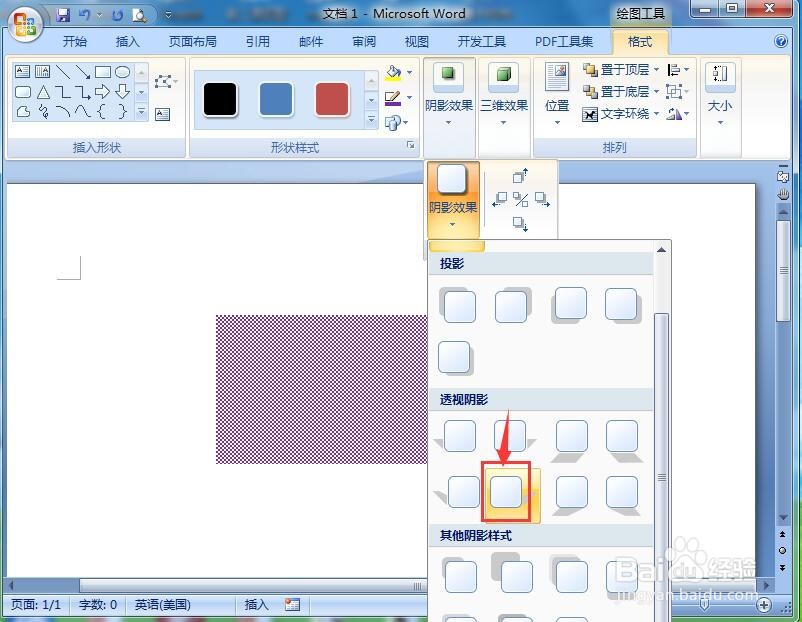Apply second shadow style under 投影
Screen dimensions: 802x622
[x=512, y=305]
